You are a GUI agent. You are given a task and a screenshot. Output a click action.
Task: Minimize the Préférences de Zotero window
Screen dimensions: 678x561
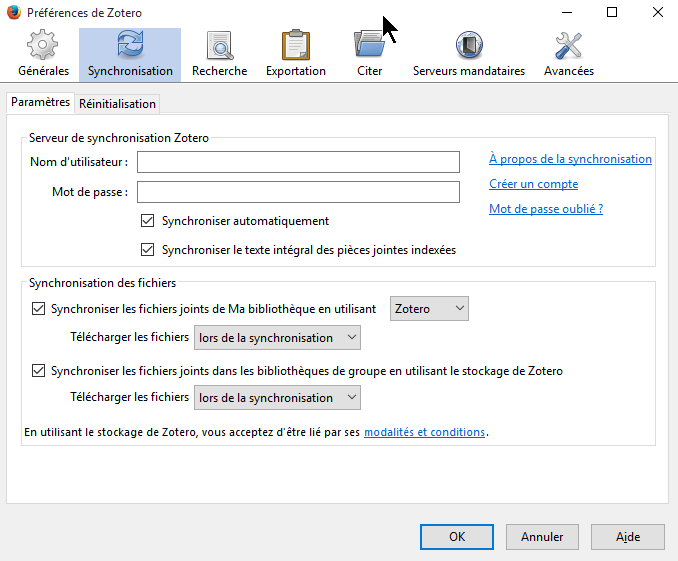click(x=567, y=12)
